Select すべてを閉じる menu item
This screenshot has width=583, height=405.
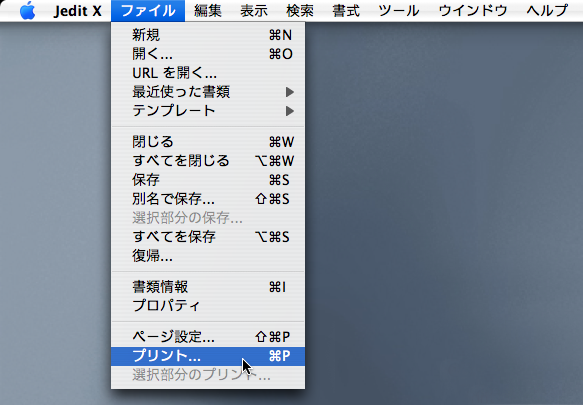[208, 161]
